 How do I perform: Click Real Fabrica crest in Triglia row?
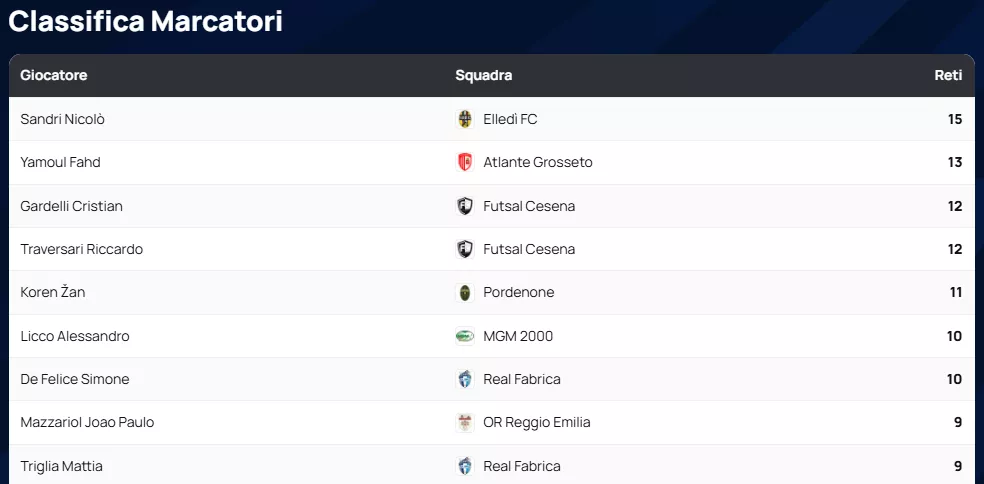click(x=464, y=466)
